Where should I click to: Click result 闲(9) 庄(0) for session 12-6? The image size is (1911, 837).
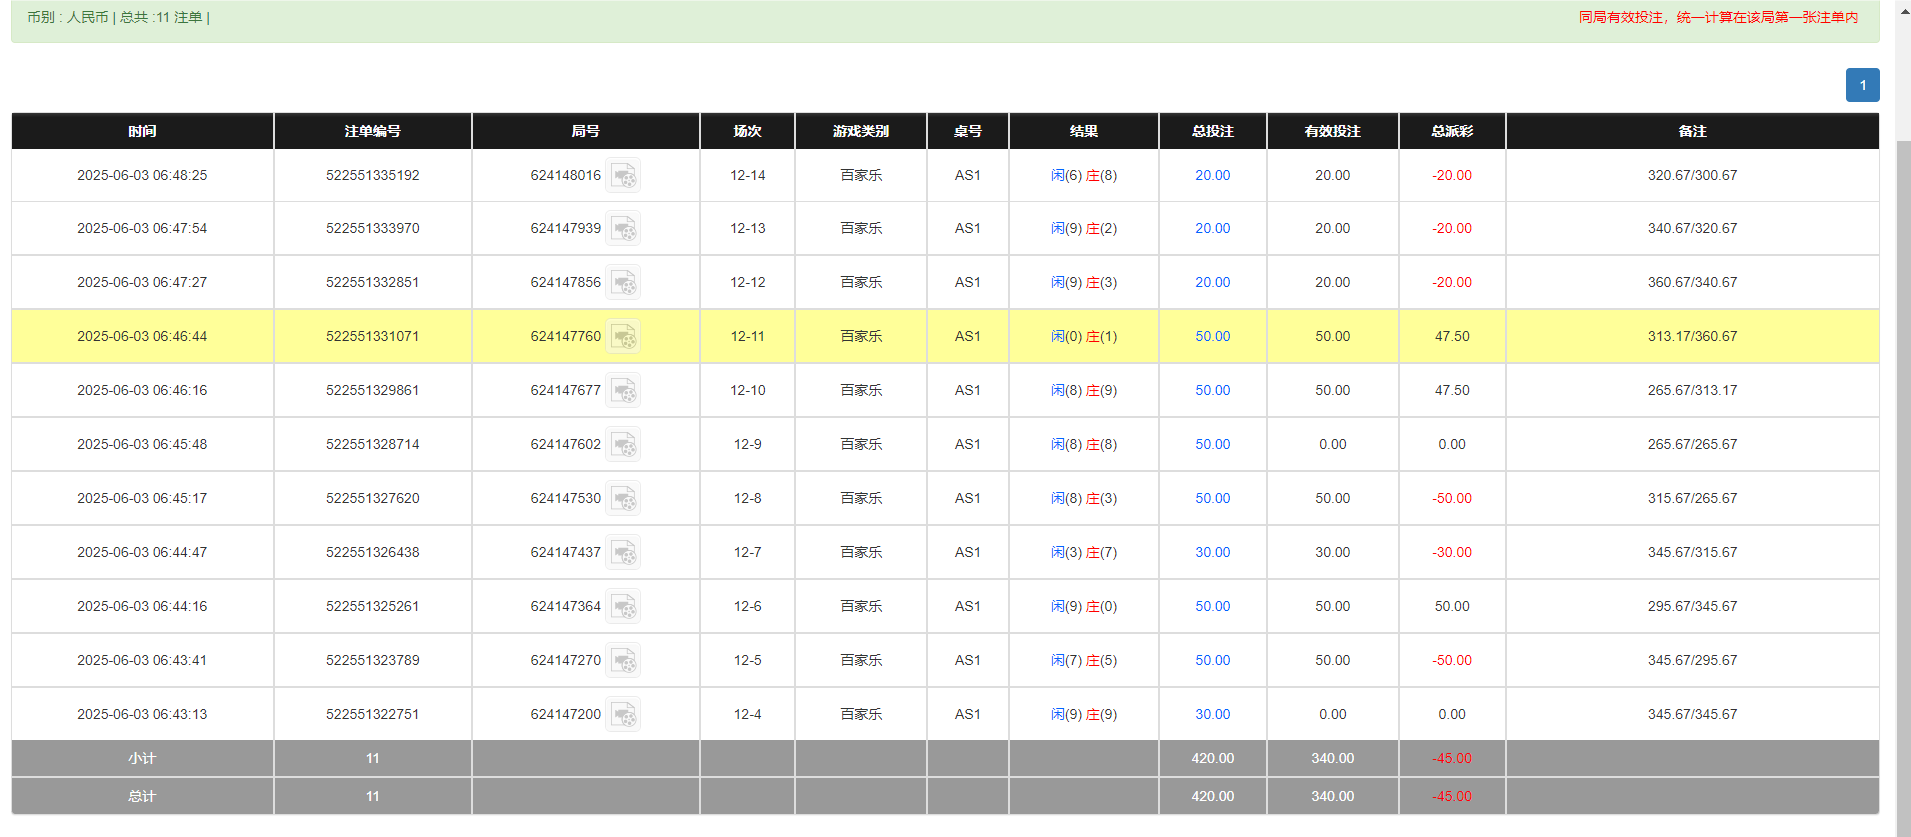click(1083, 607)
